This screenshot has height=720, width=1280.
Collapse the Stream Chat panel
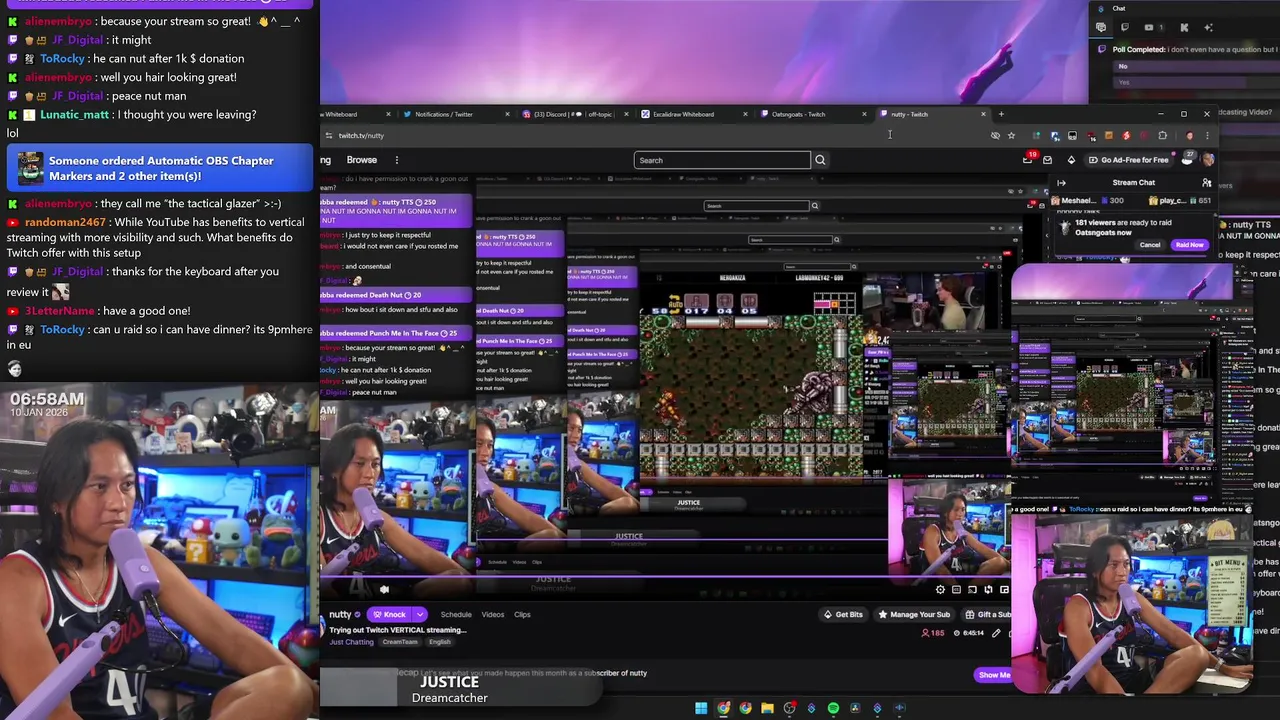coord(1061,183)
